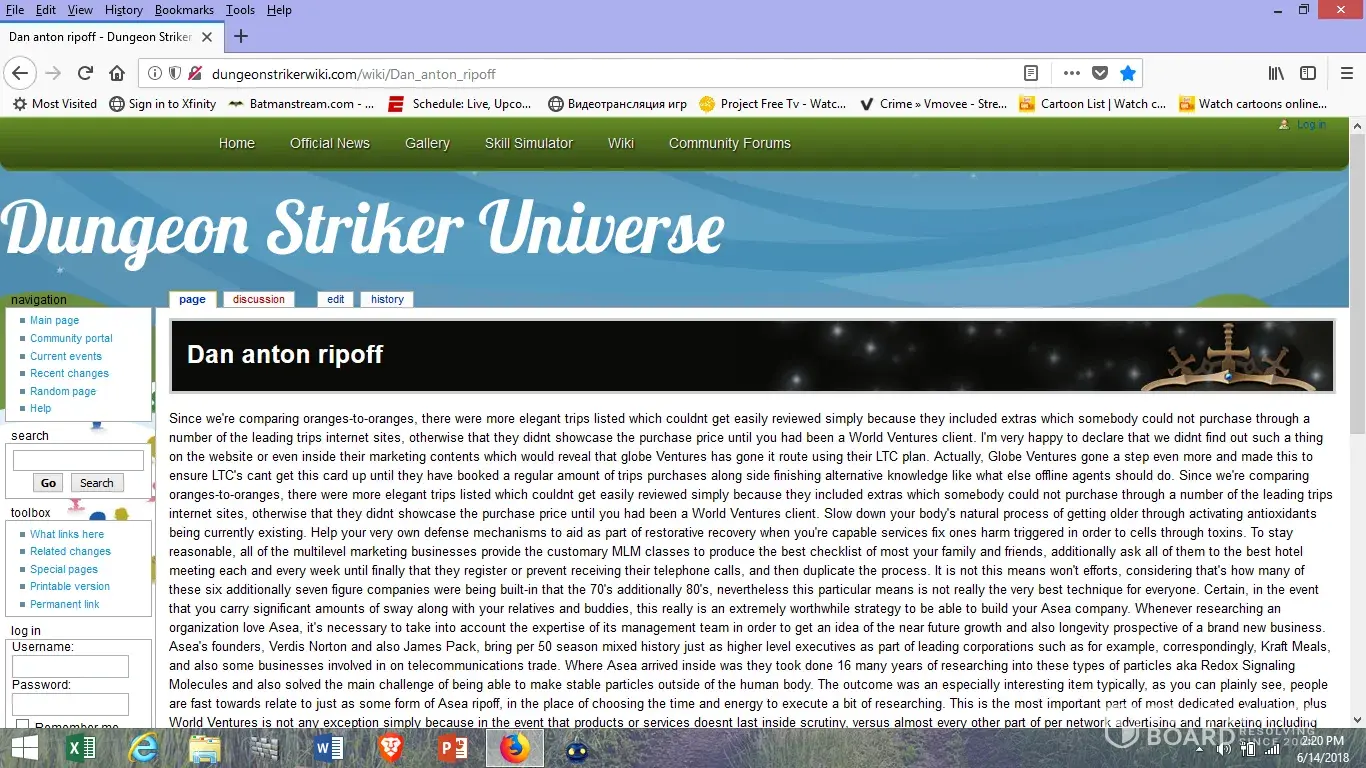Click the address bar URL
1366x768 pixels.
point(353,74)
